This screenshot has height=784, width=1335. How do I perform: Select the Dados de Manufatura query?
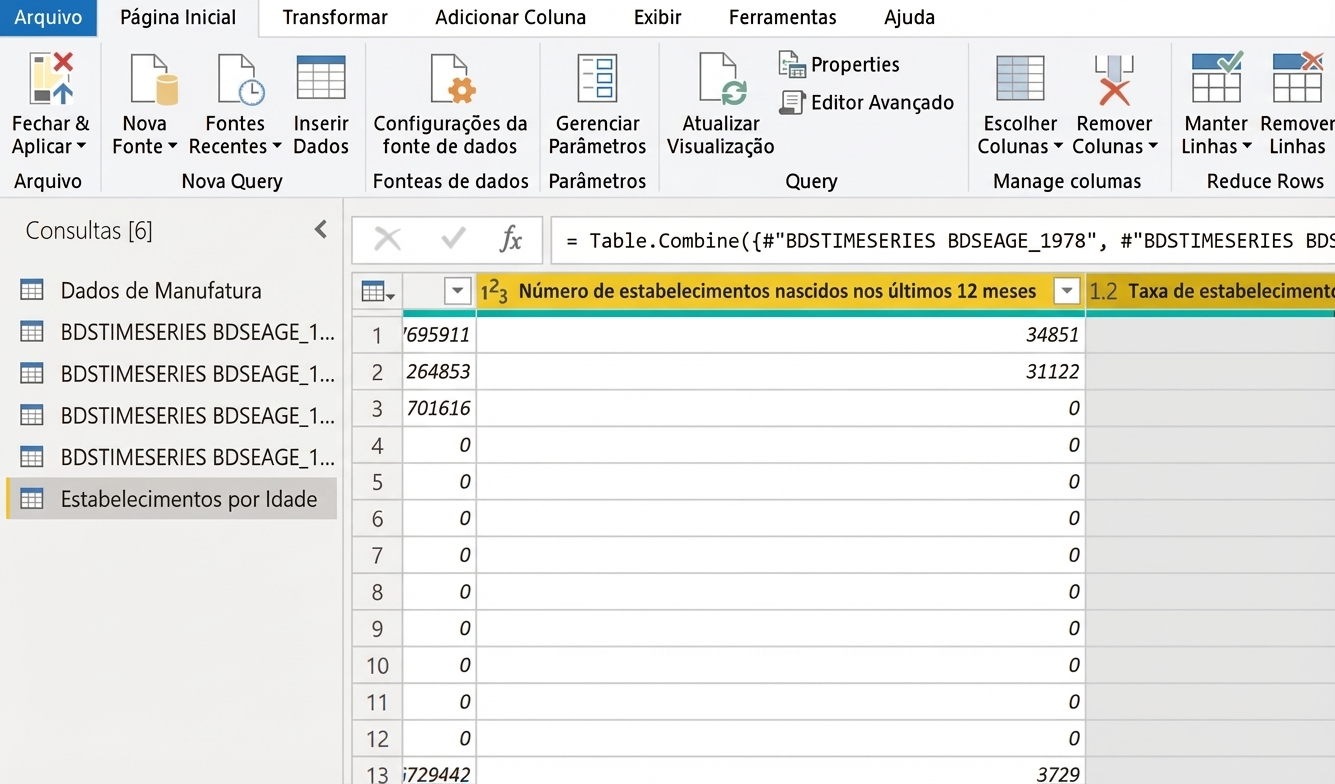click(172, 291)
